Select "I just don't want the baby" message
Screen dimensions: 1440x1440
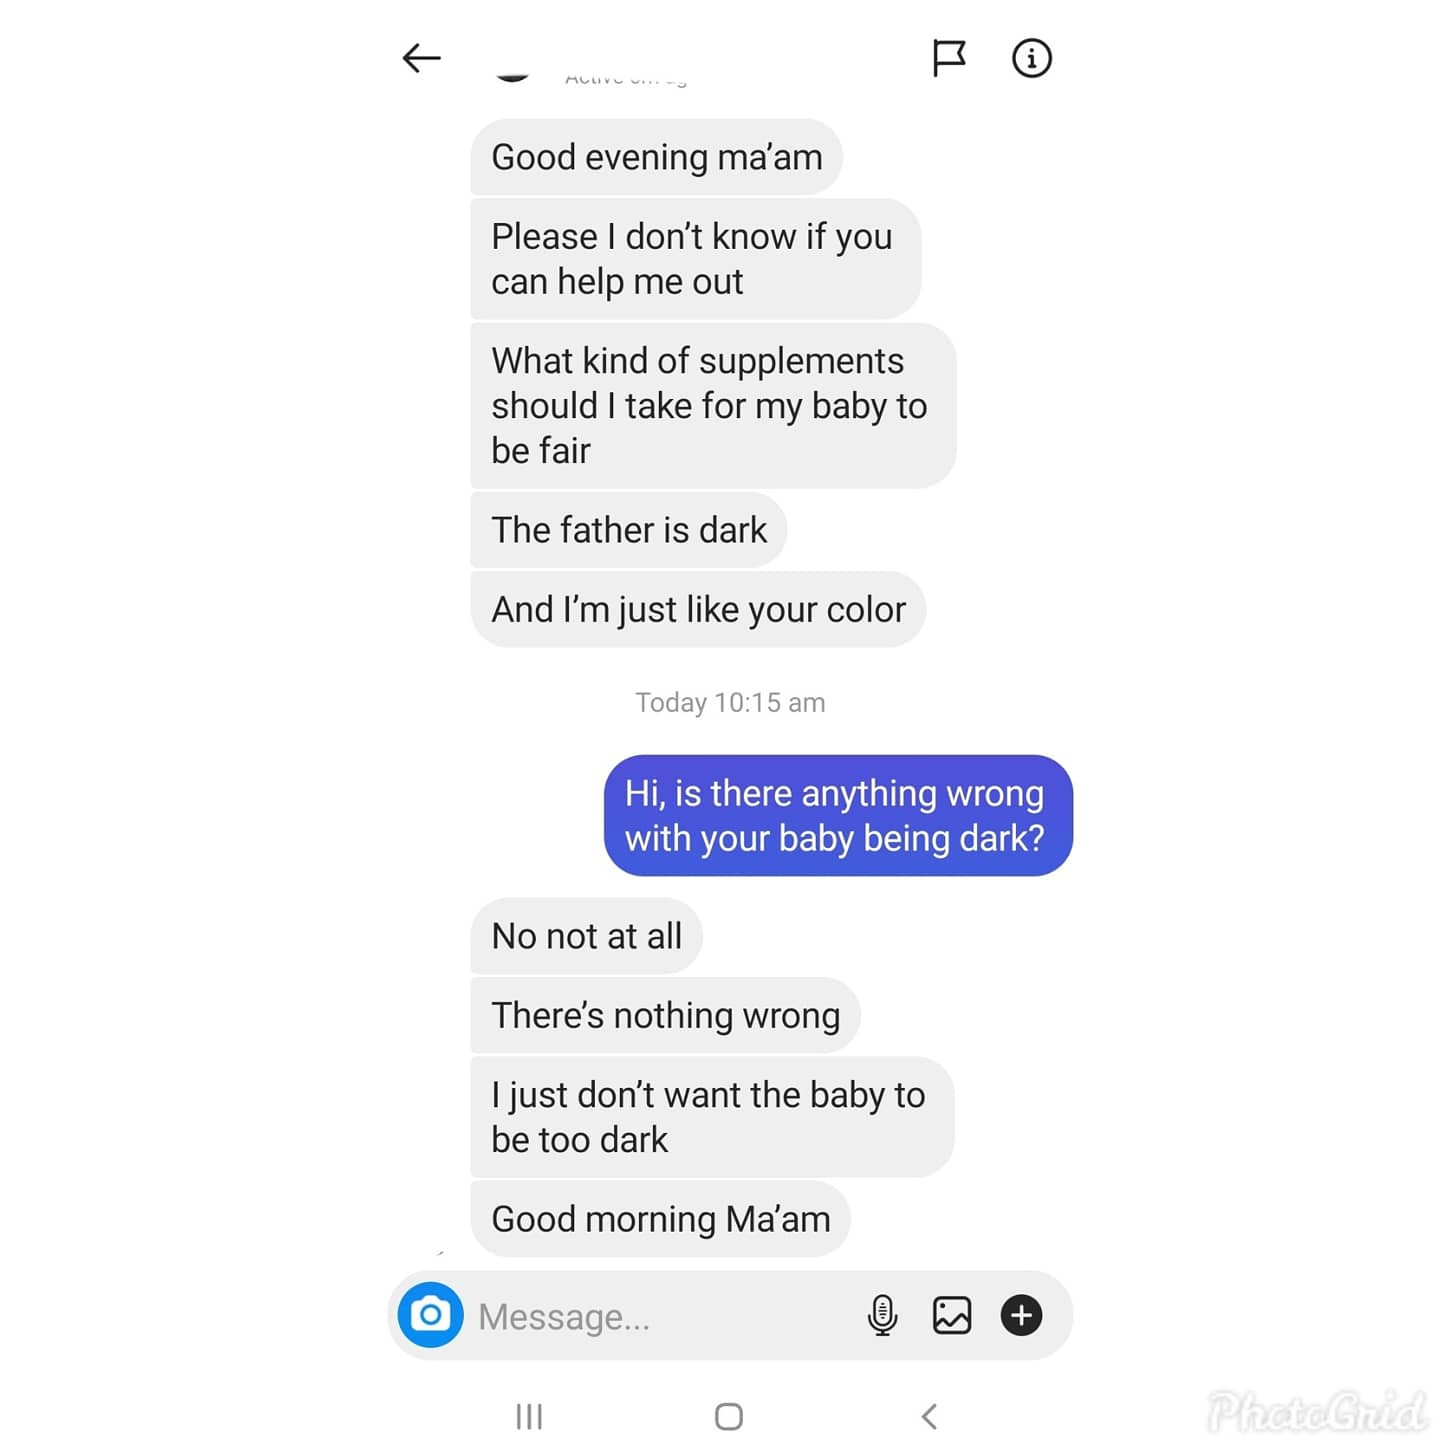712,1117
